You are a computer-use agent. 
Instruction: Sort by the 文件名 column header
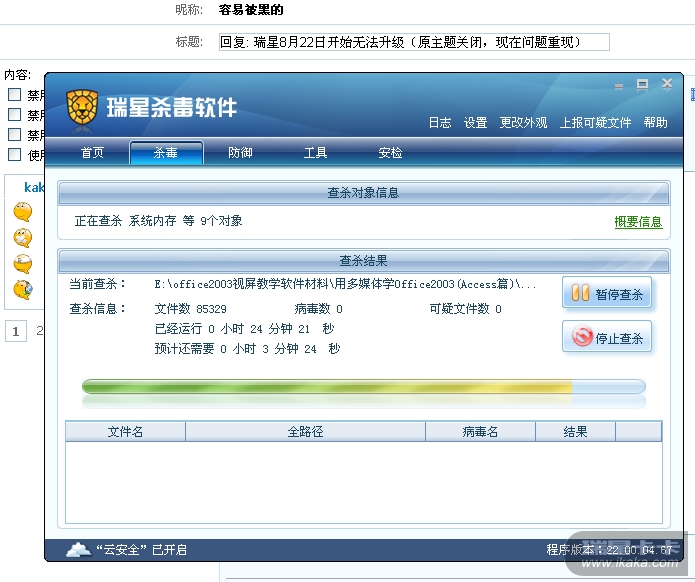(x=125, y=431)
